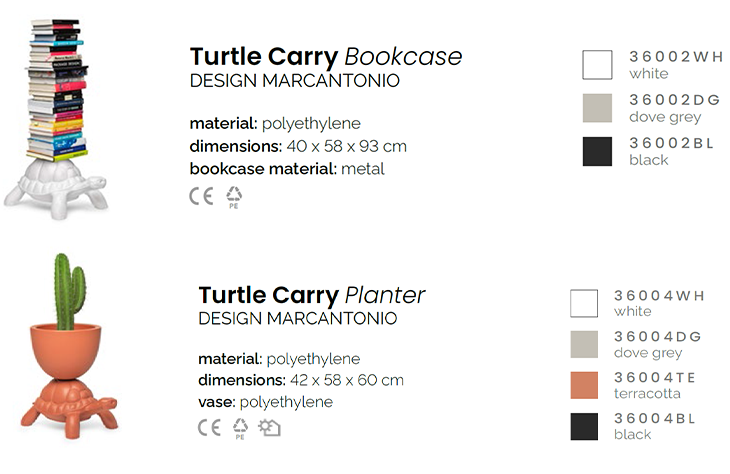Click the outdoor-use house icon under Planter
Screen dimensions: 730x474
pyautogui.click(x=270, y=427)
